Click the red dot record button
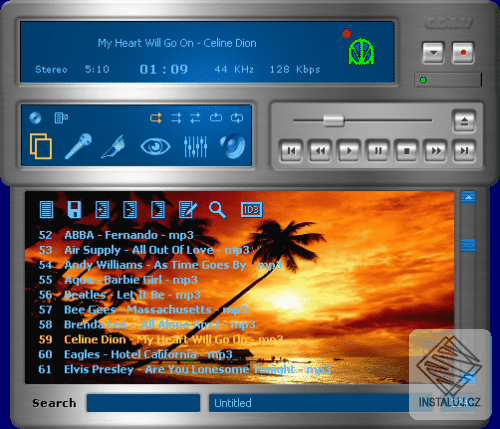The image size is (500, 429). (463, 53)
